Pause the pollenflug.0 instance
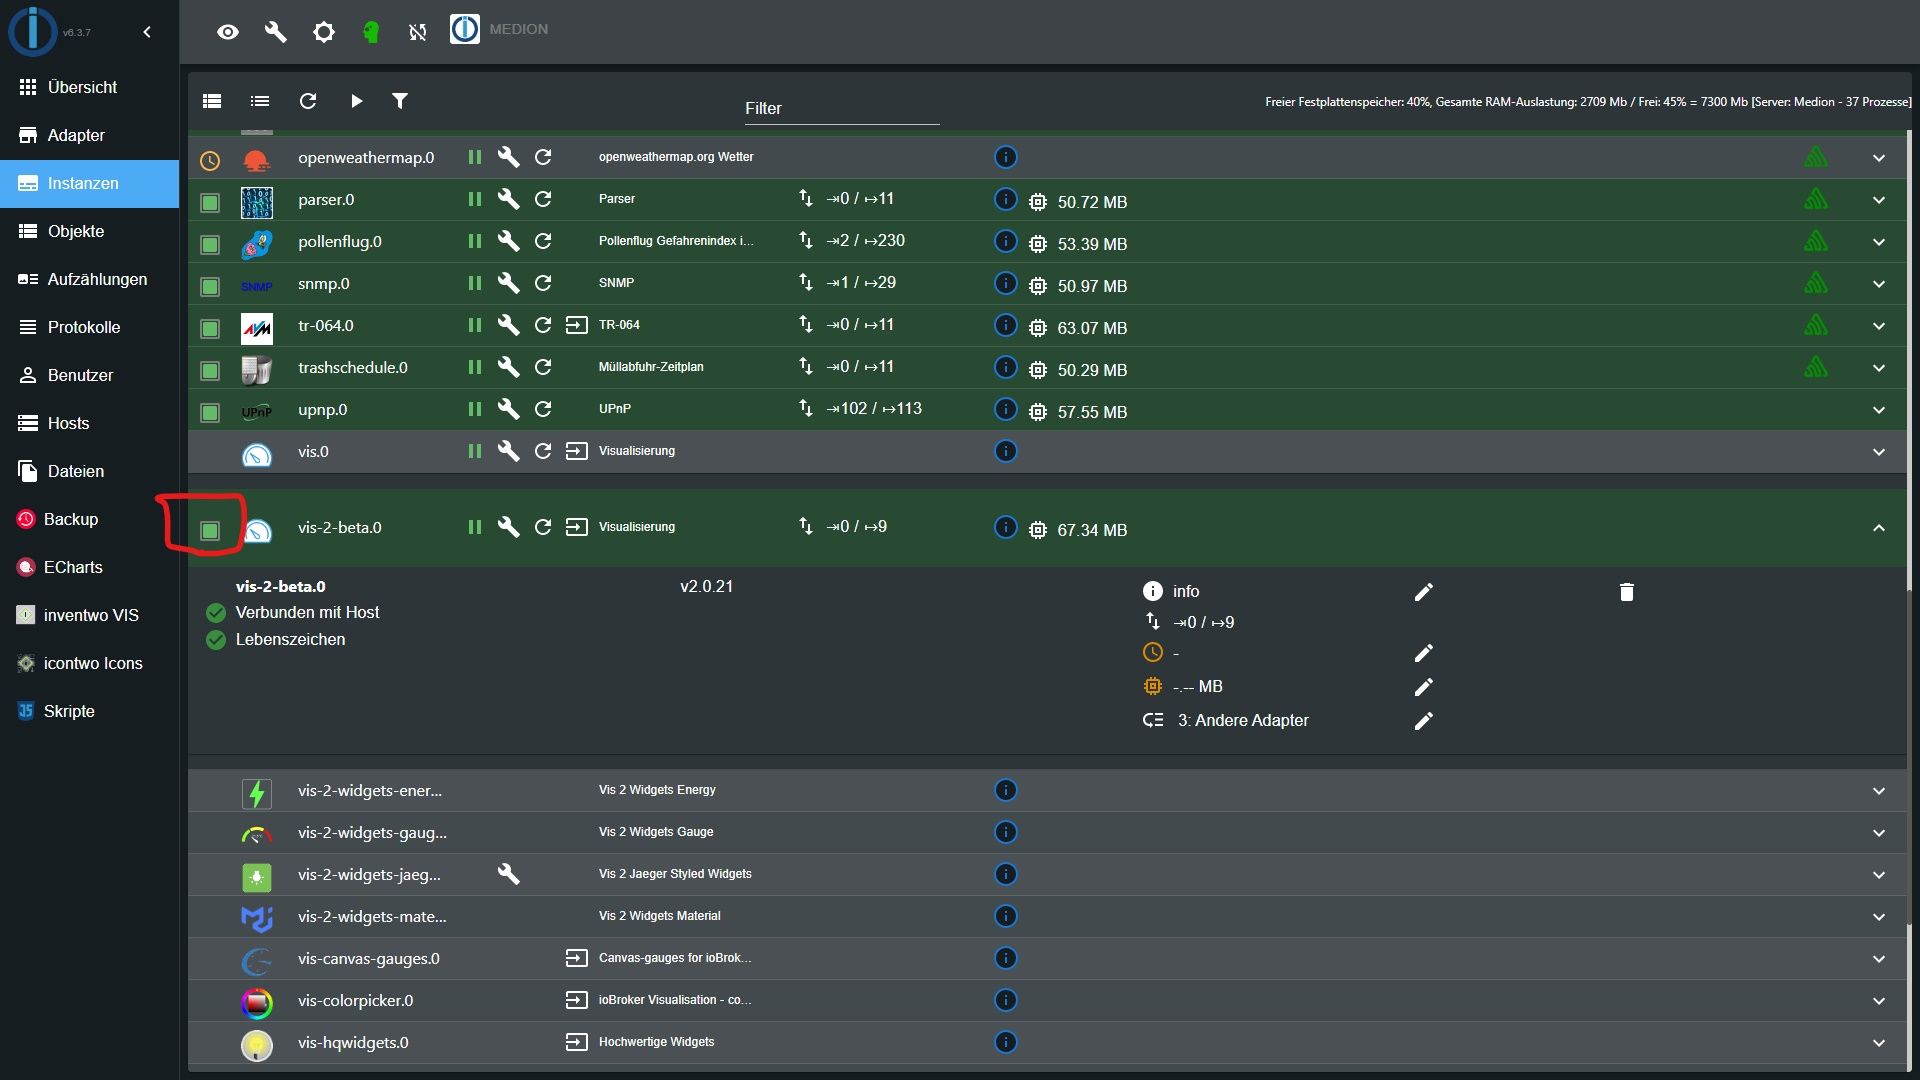The width and height of the screenshot is (1920, 1080). point(475,241)
